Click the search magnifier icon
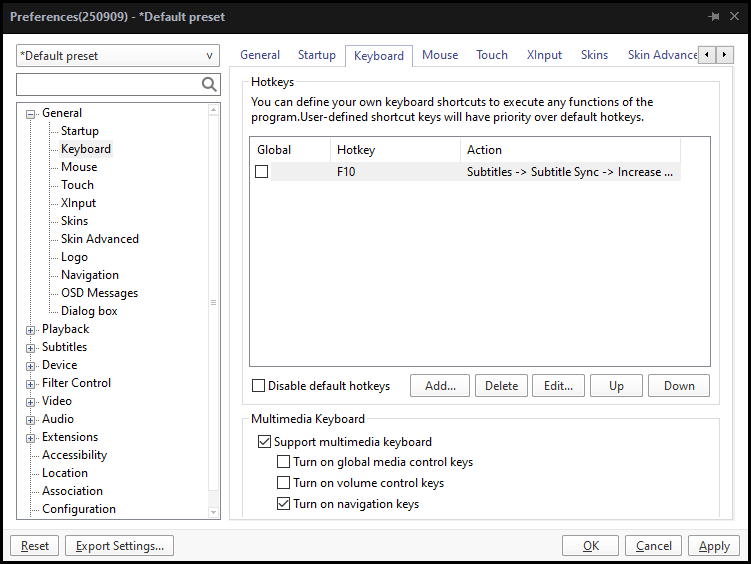 209,84
